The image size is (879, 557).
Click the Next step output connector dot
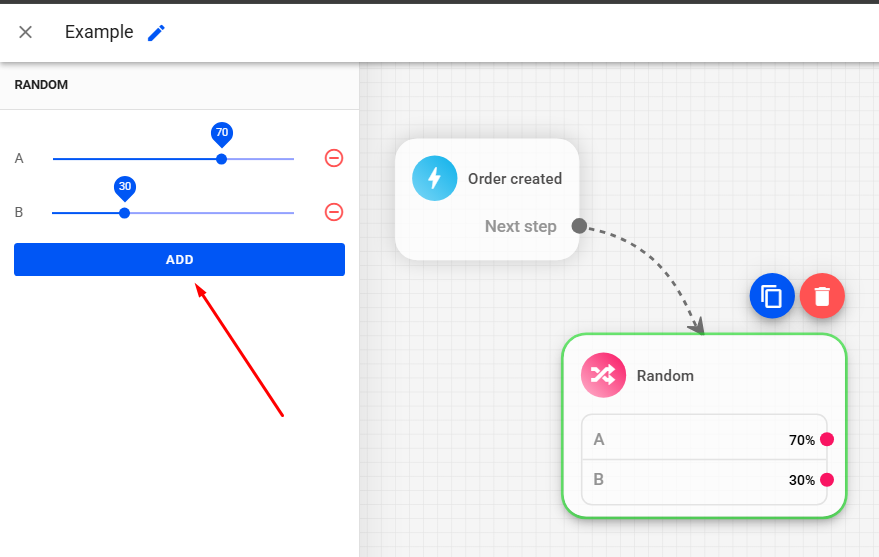(579, 226)
